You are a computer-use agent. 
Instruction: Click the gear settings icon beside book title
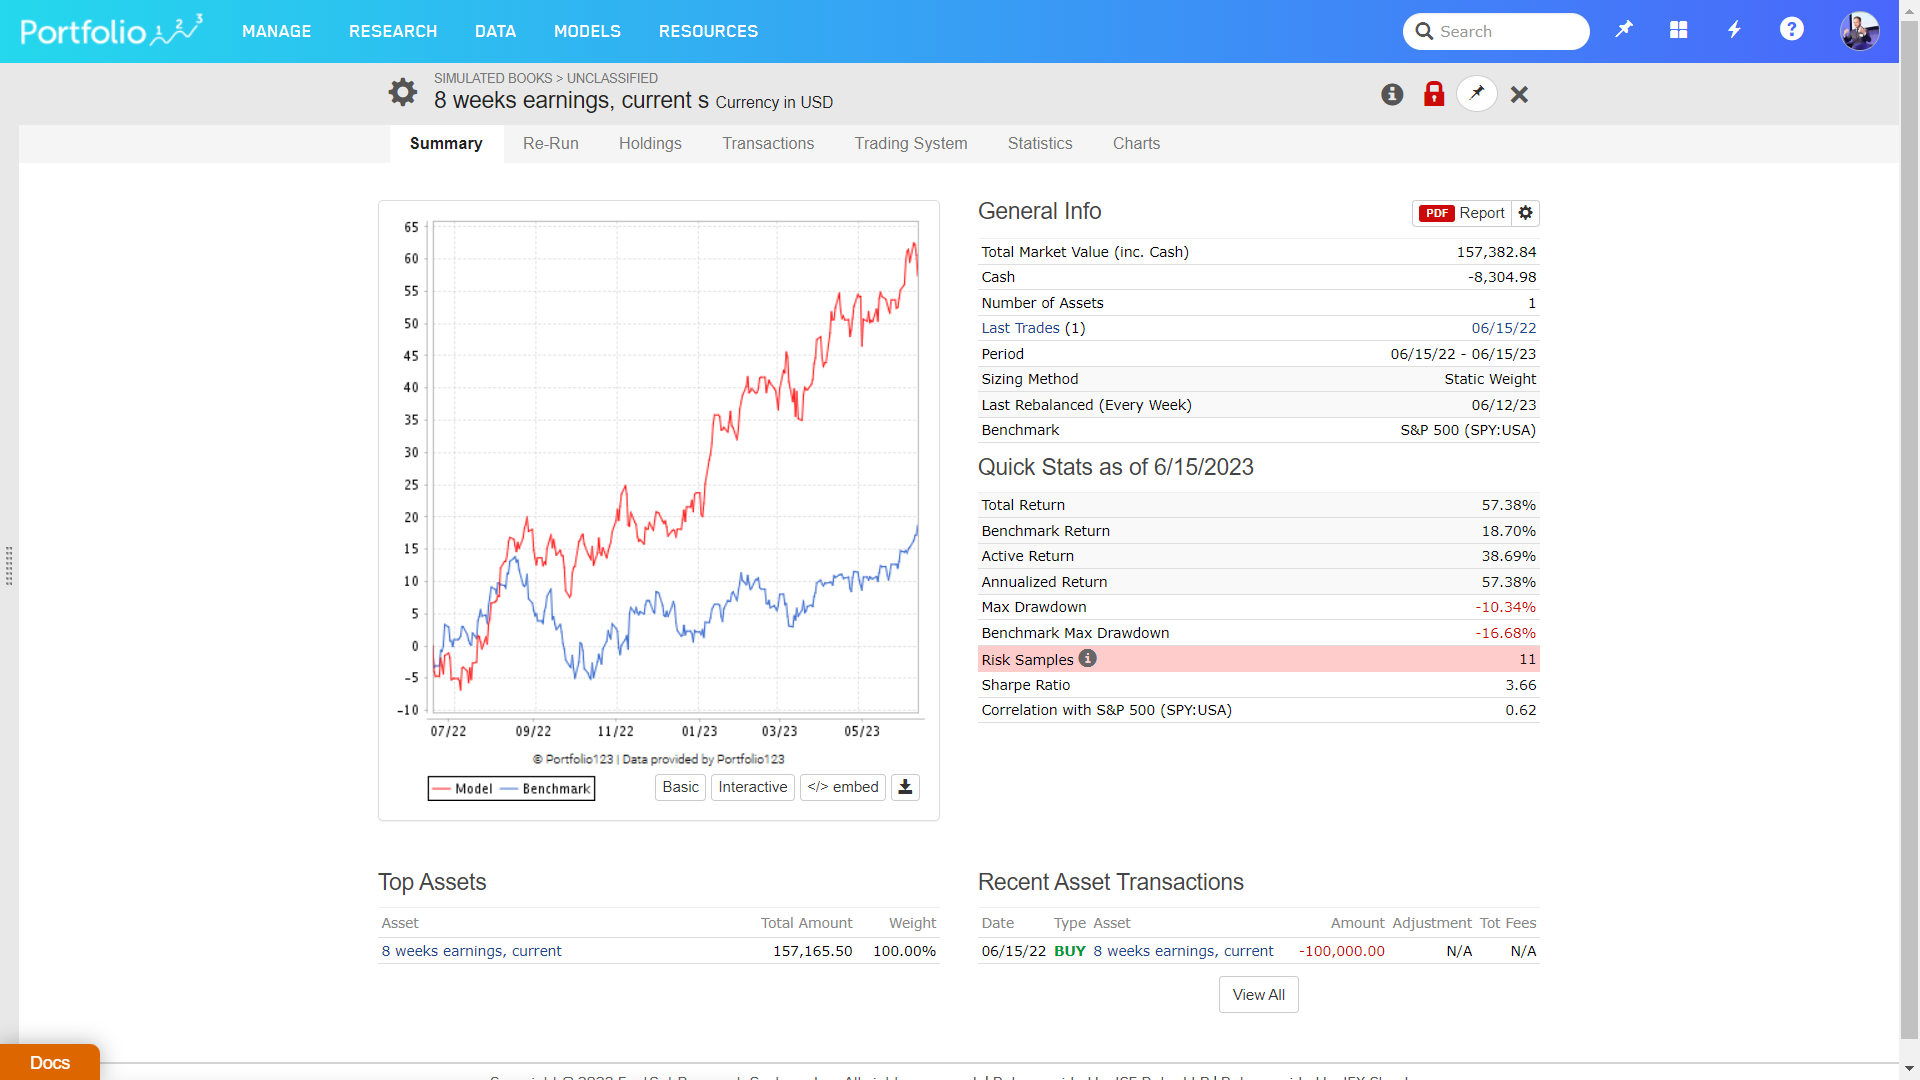click(403, 92)
